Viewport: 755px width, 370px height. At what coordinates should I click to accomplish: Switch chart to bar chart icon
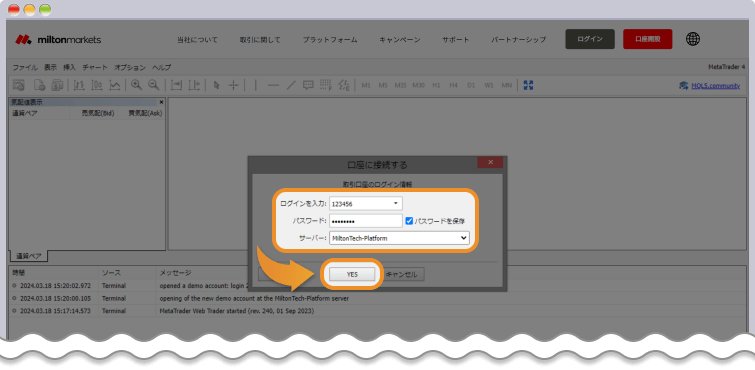point(79,85)
